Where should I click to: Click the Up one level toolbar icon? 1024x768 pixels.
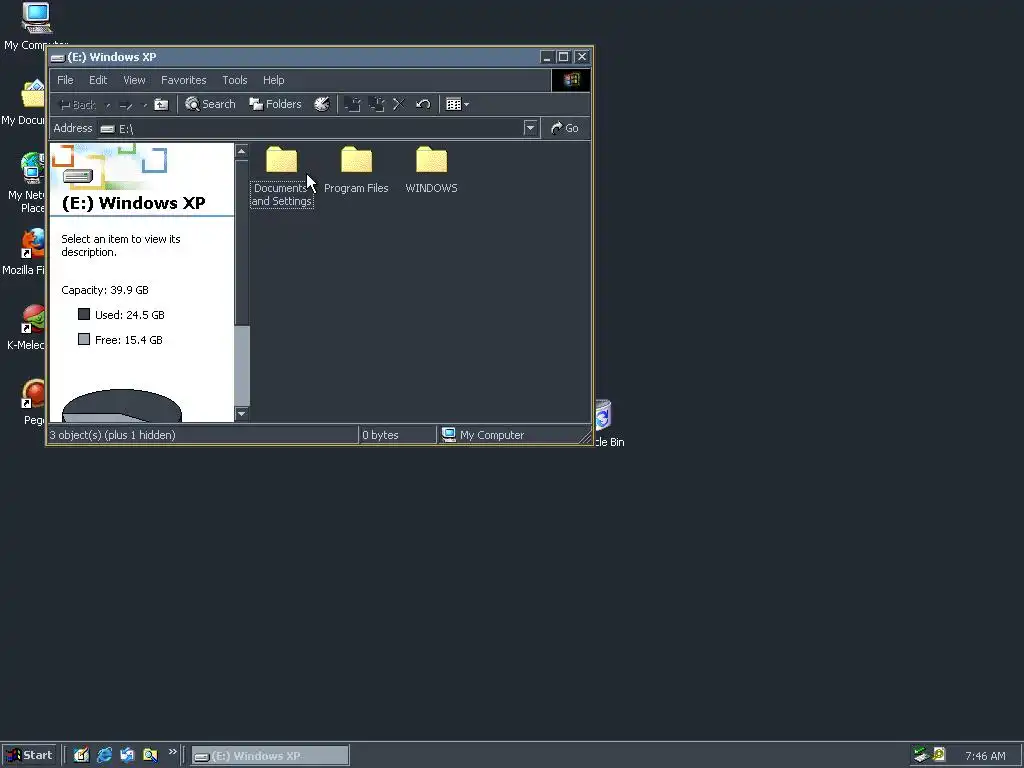click(161, 104)
